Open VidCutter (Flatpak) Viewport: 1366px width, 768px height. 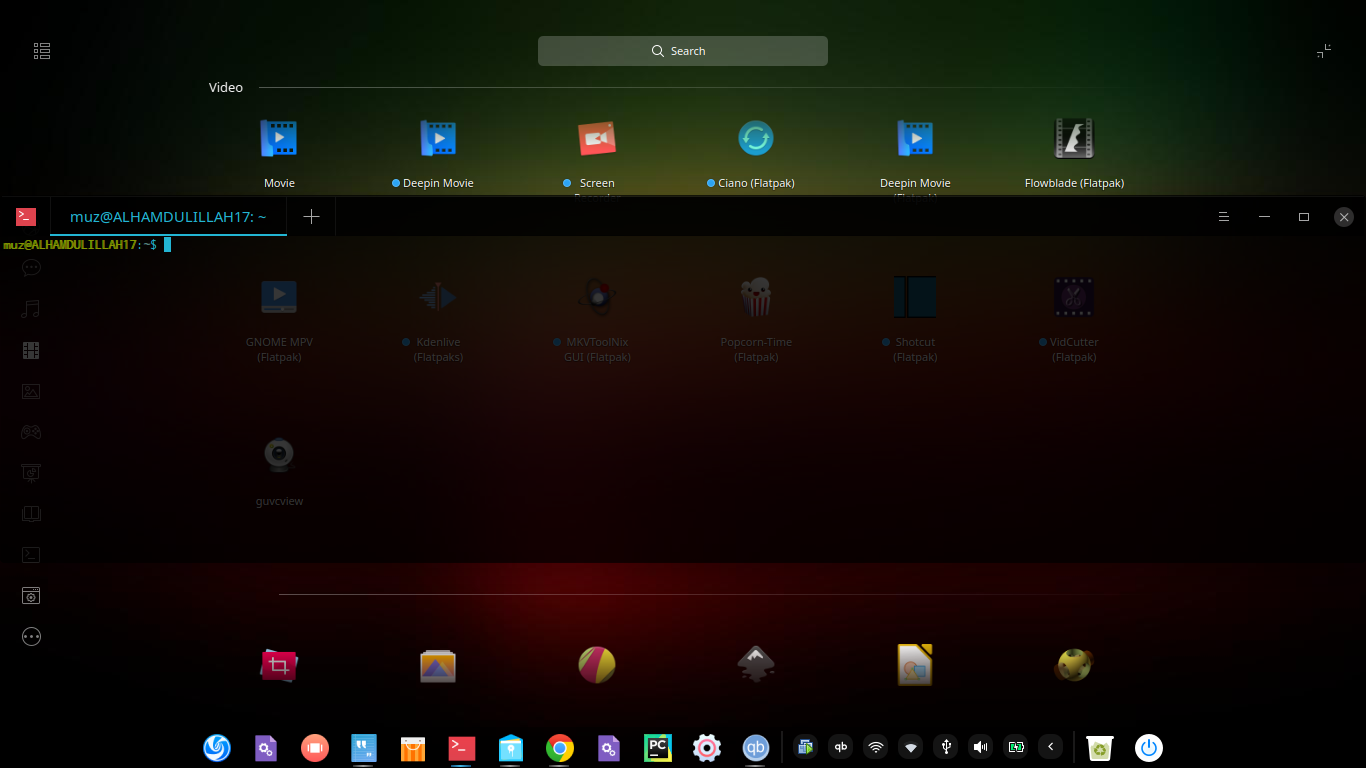pos(1073,297)
